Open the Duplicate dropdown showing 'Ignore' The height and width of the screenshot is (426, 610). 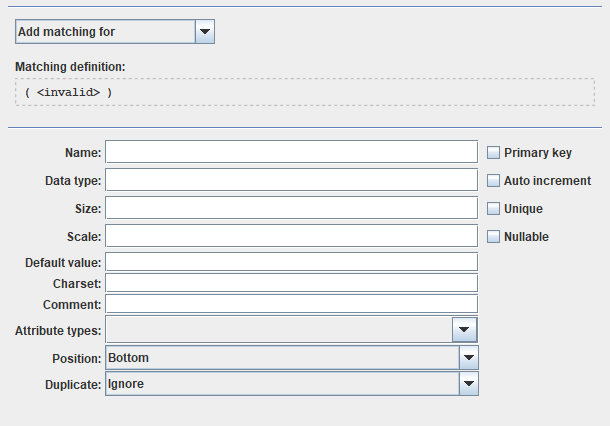pyautogui.click(x=282, y=383)
